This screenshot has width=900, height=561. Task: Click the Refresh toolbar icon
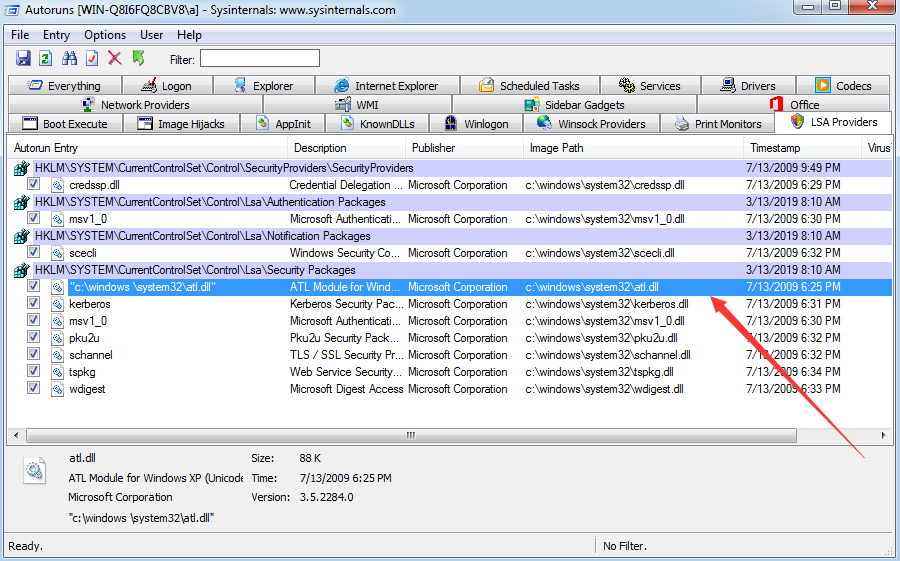coord(46,59)
